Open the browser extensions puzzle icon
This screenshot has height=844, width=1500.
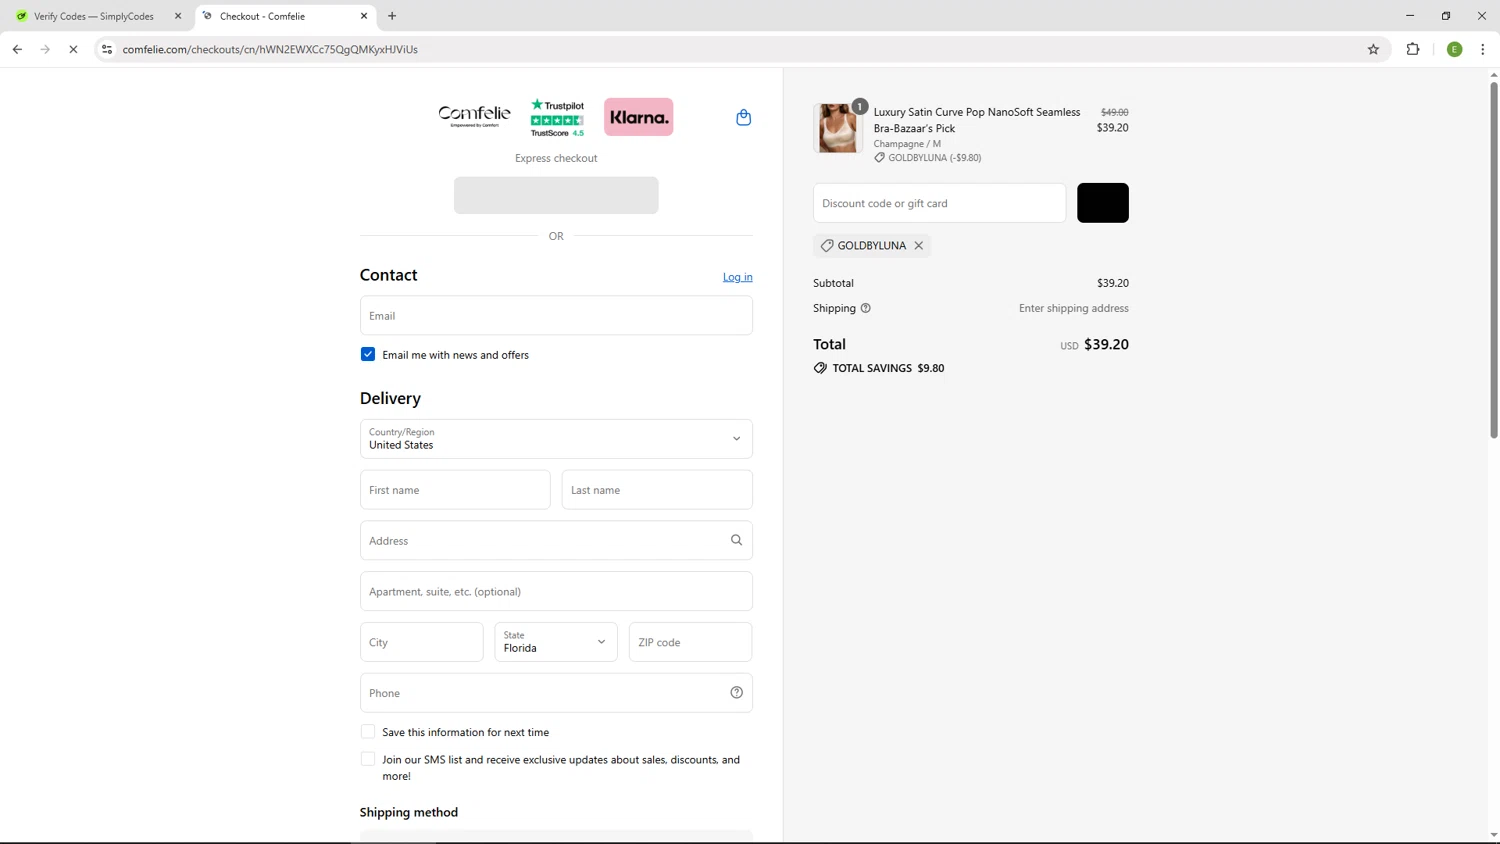click(x=1413, y=49)
